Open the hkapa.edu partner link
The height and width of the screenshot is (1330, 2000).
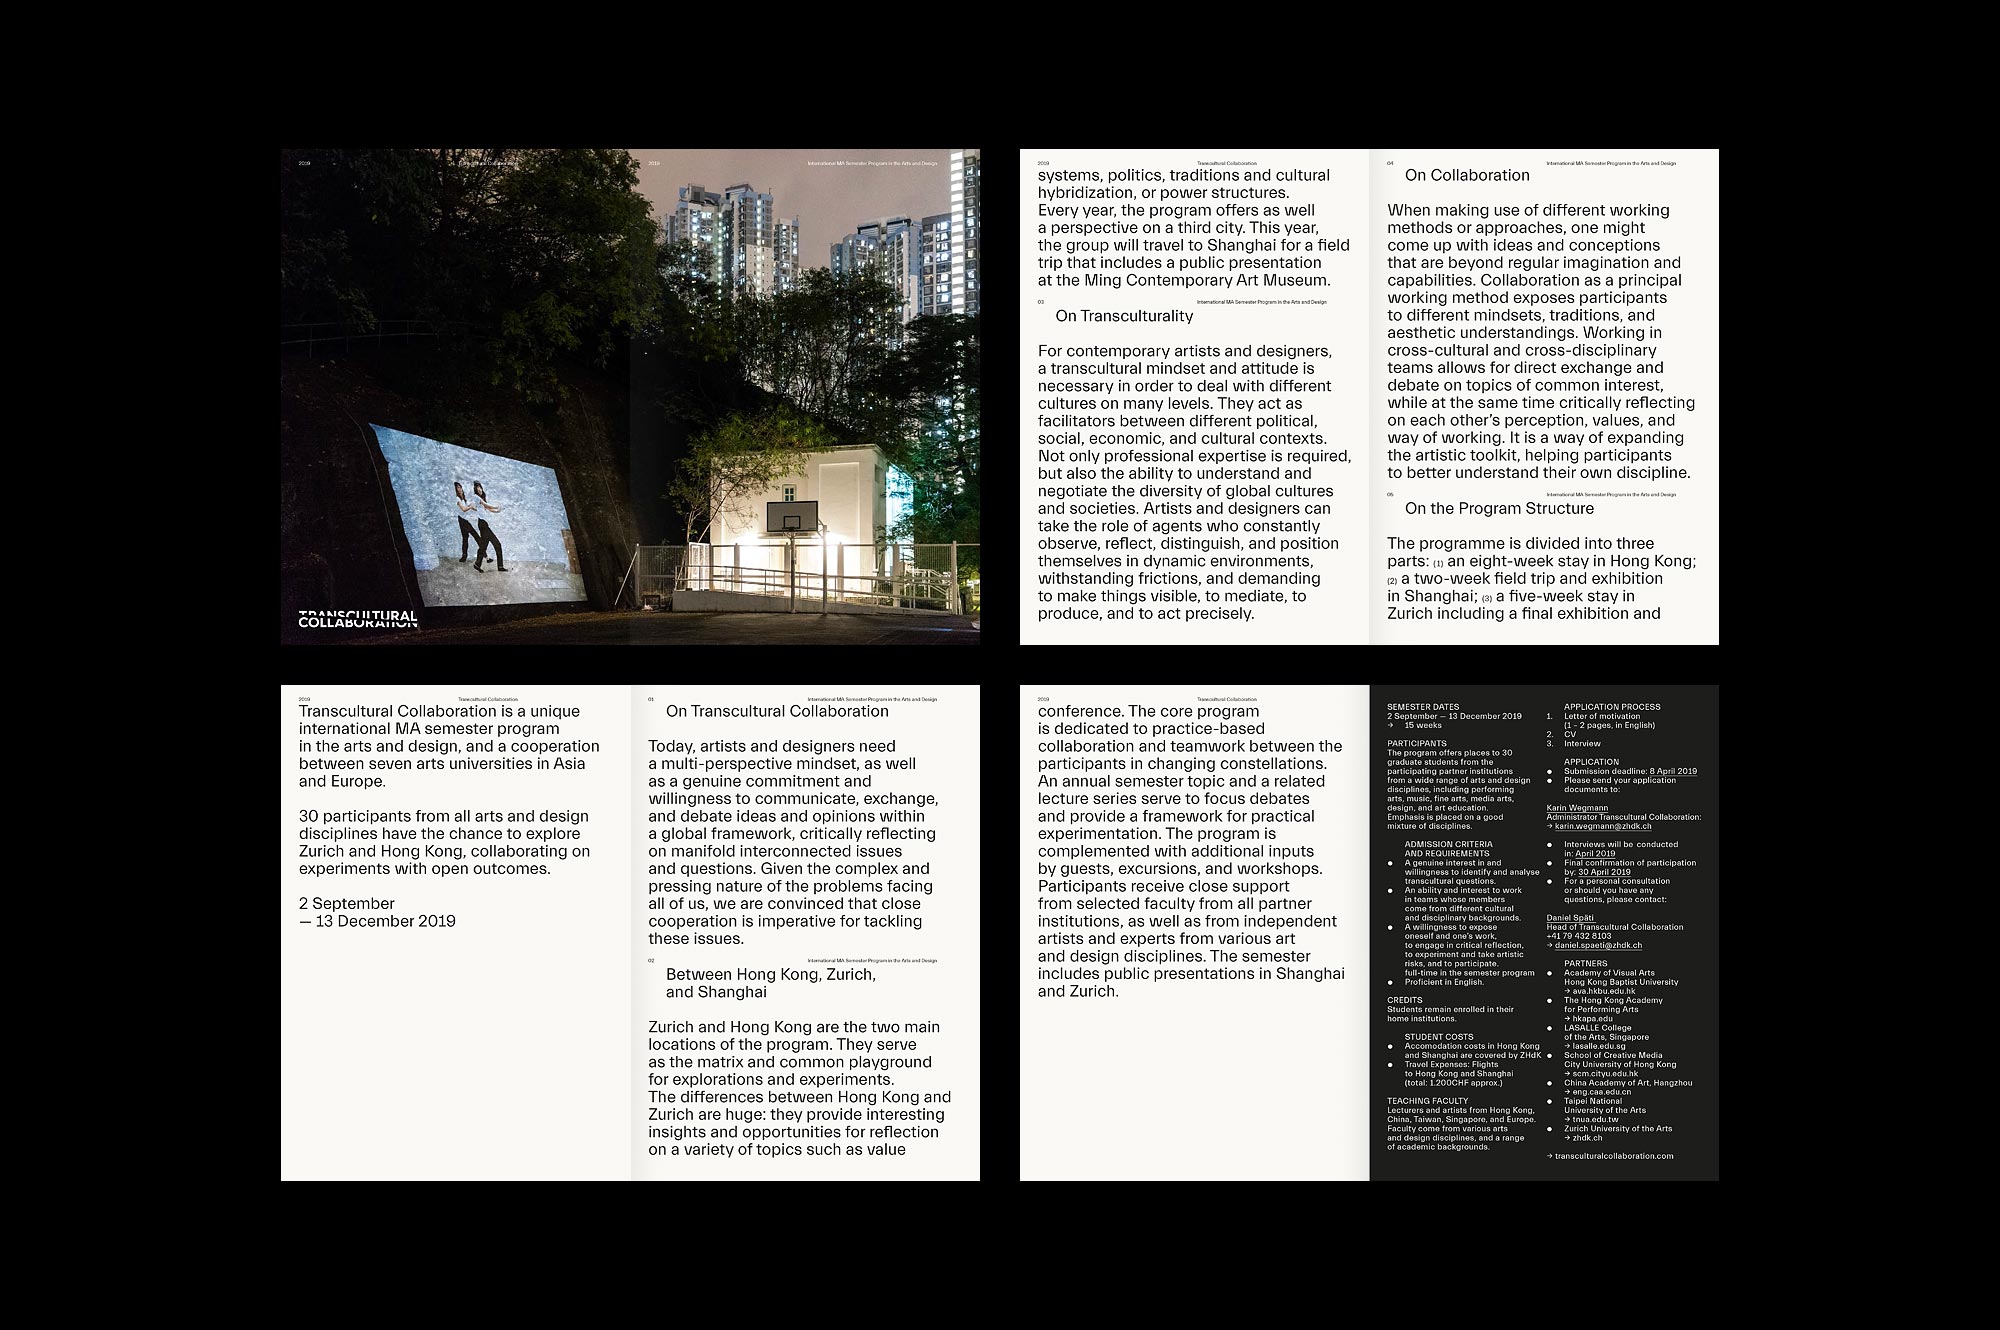click(1593, 1018)
